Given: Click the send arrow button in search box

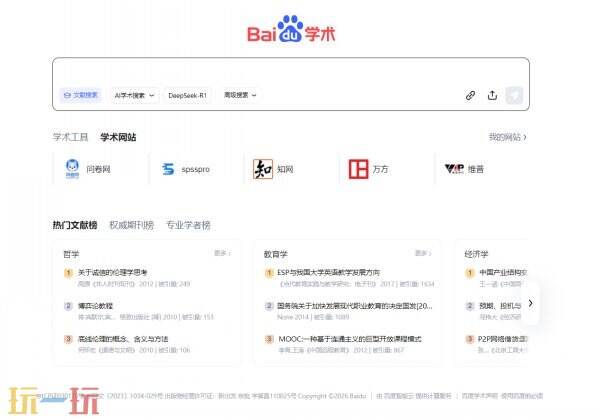Looking at the screenshot, I should 514,95.
